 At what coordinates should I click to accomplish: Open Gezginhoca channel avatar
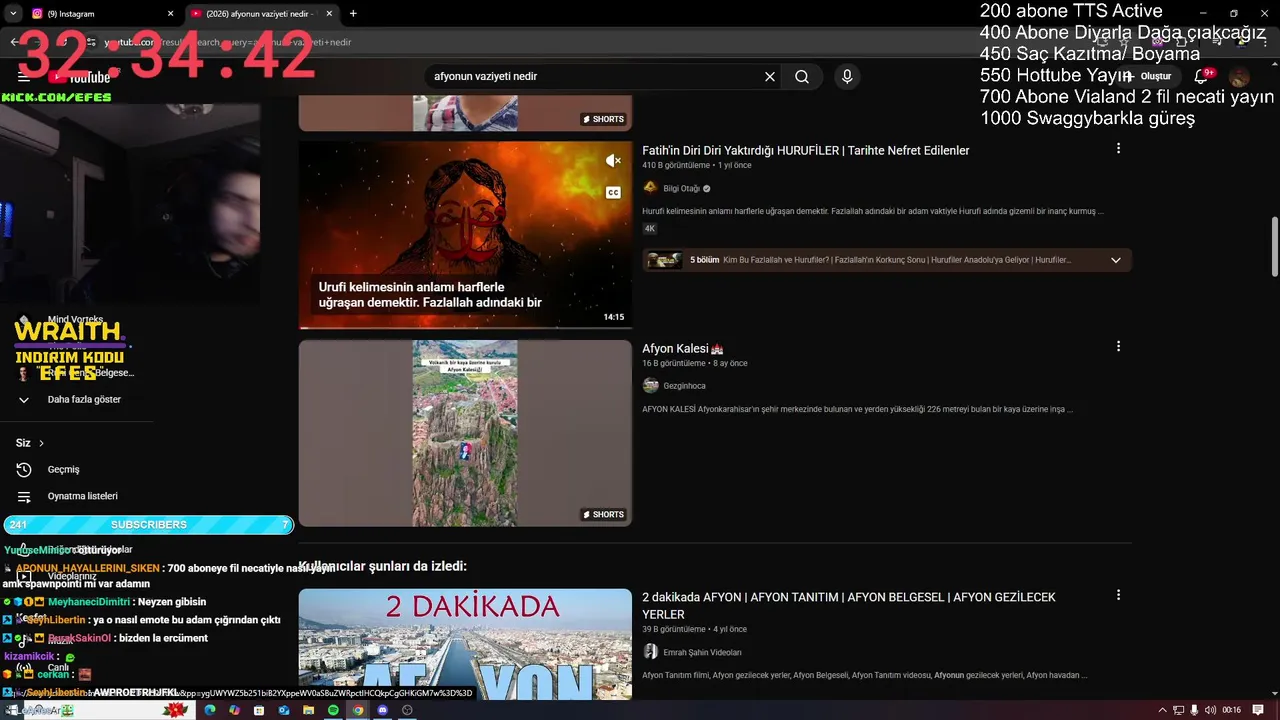[x=650, y=385]
